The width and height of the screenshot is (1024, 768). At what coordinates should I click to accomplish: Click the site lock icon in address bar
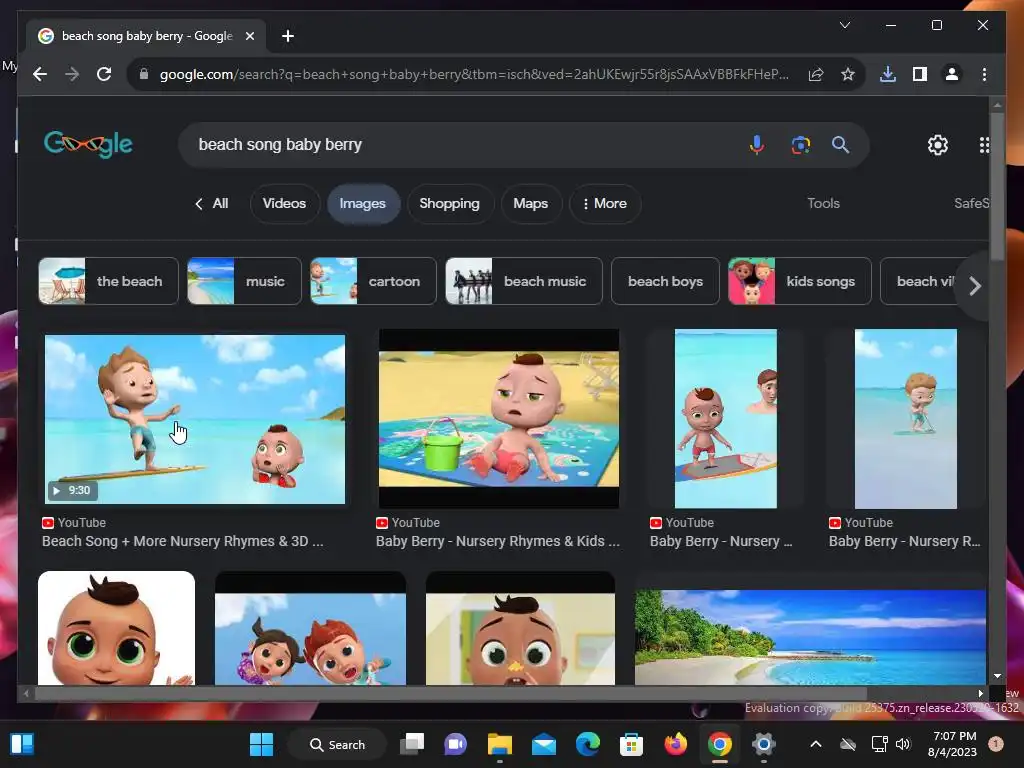144,74
